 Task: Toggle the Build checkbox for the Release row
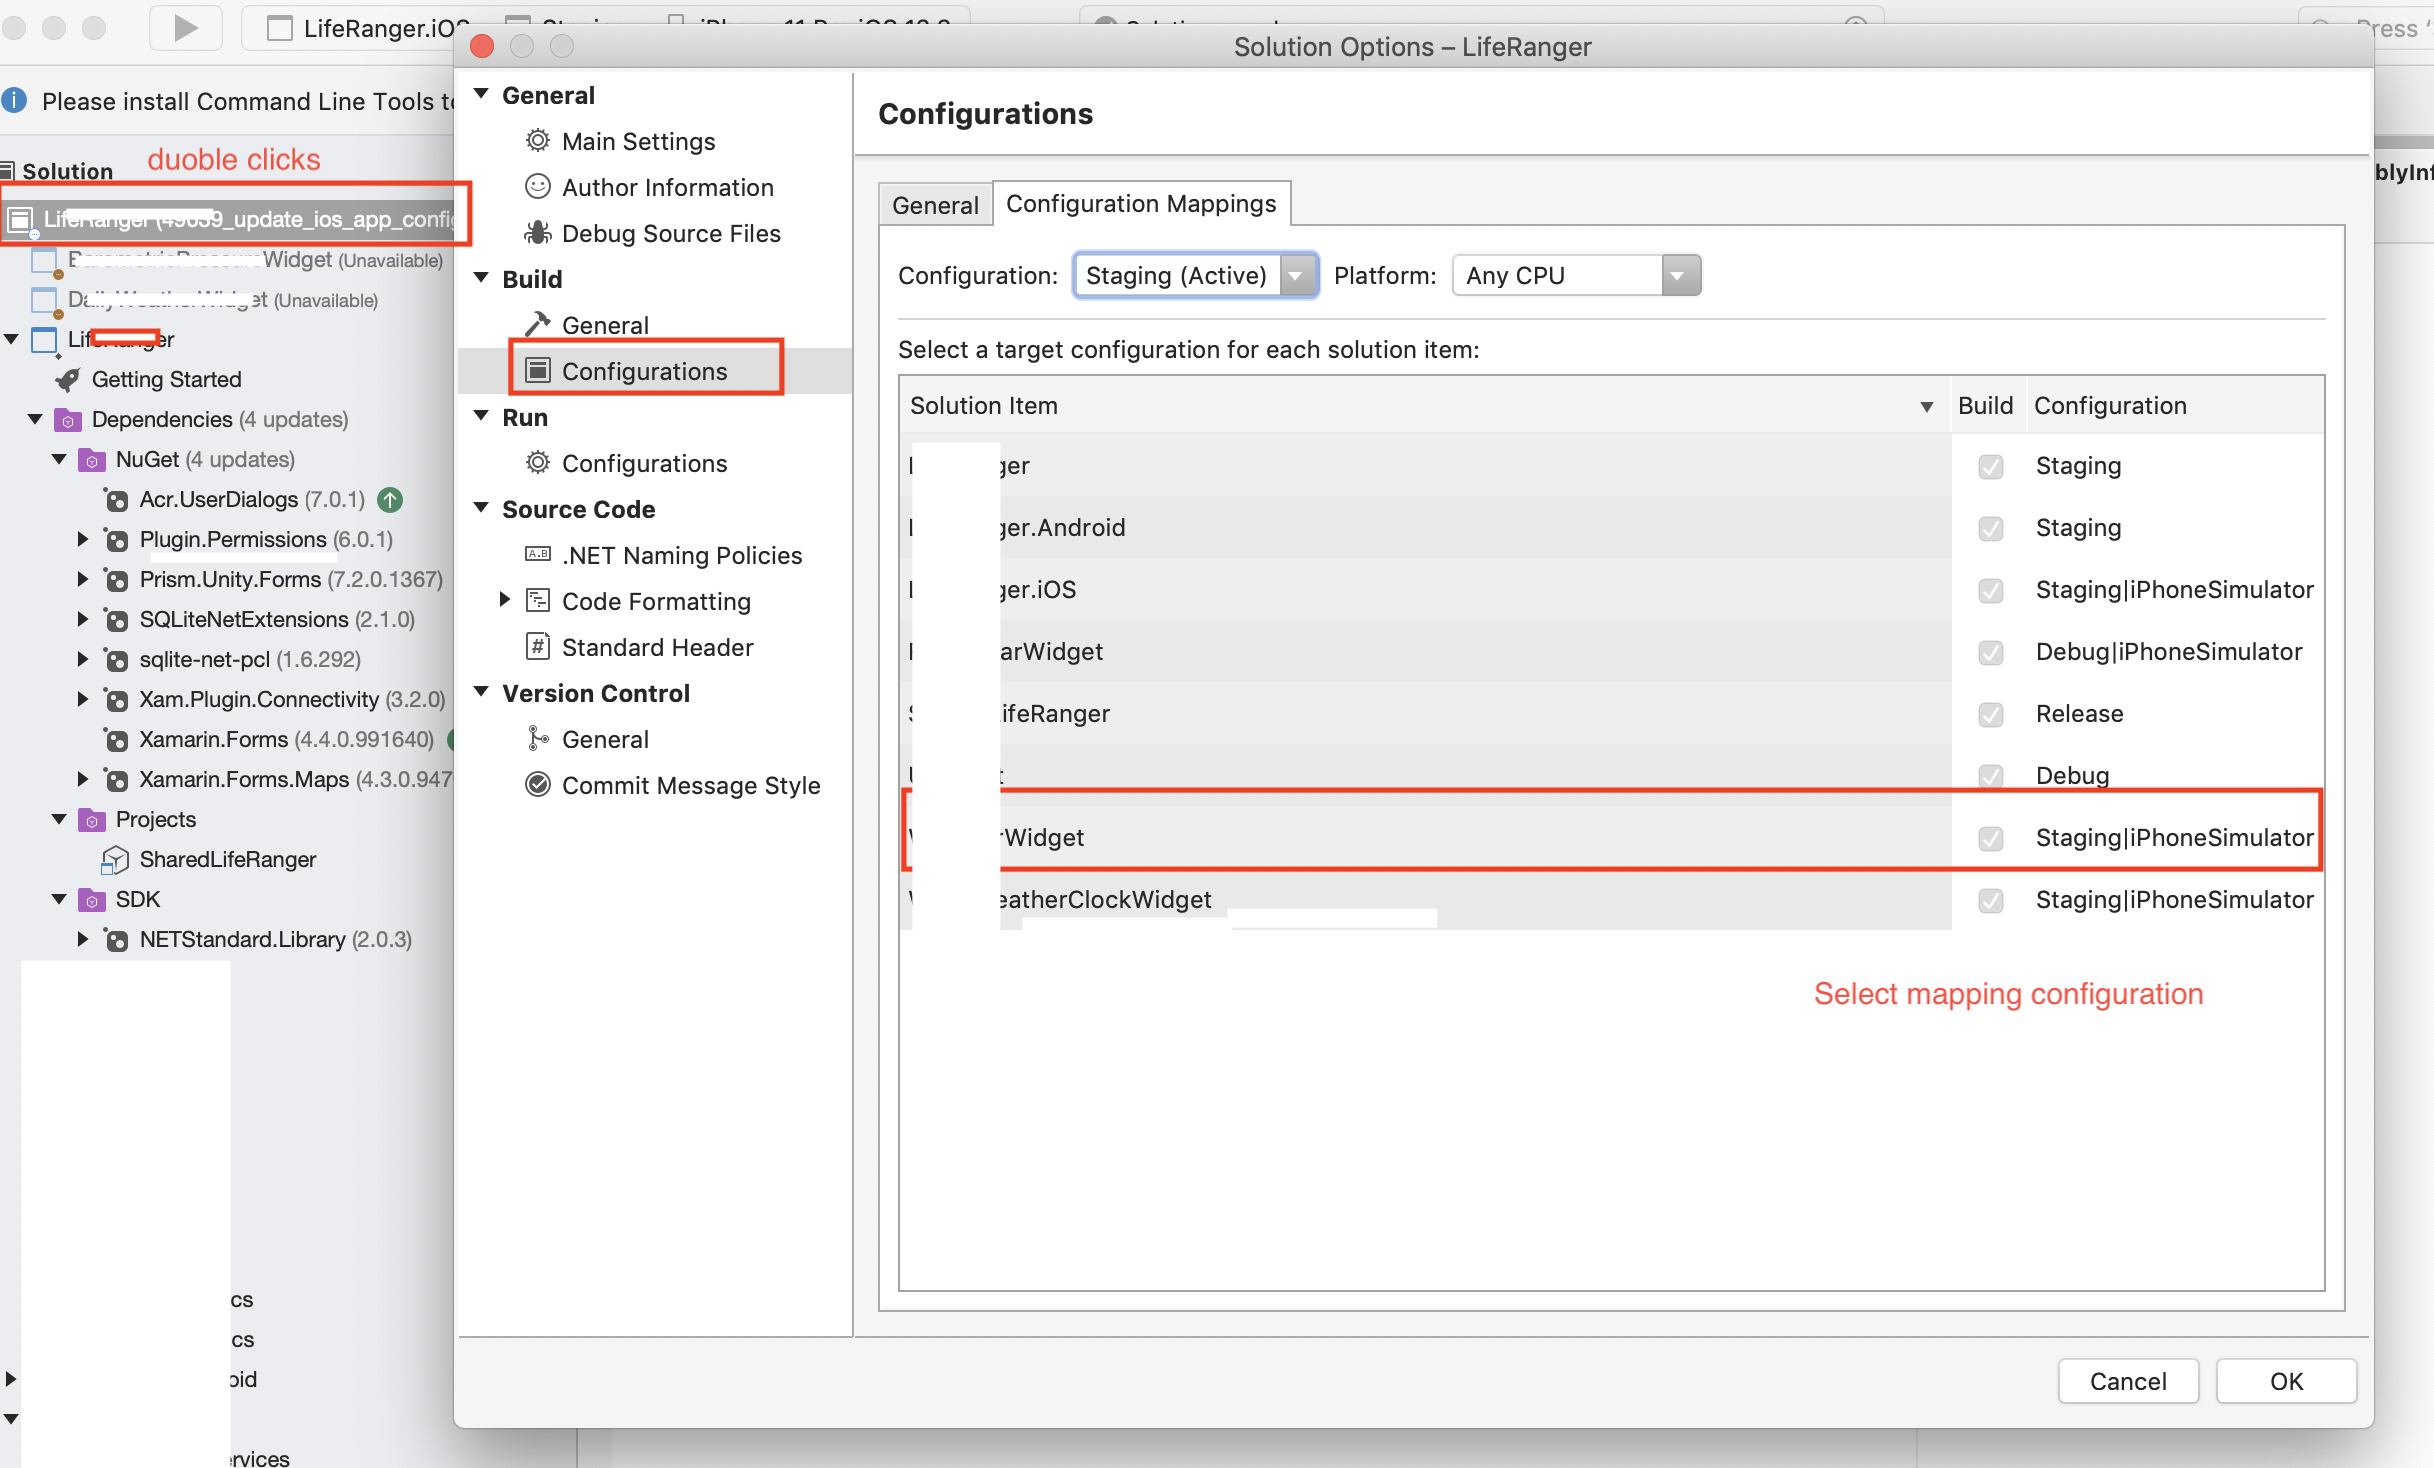point(1991,714)
